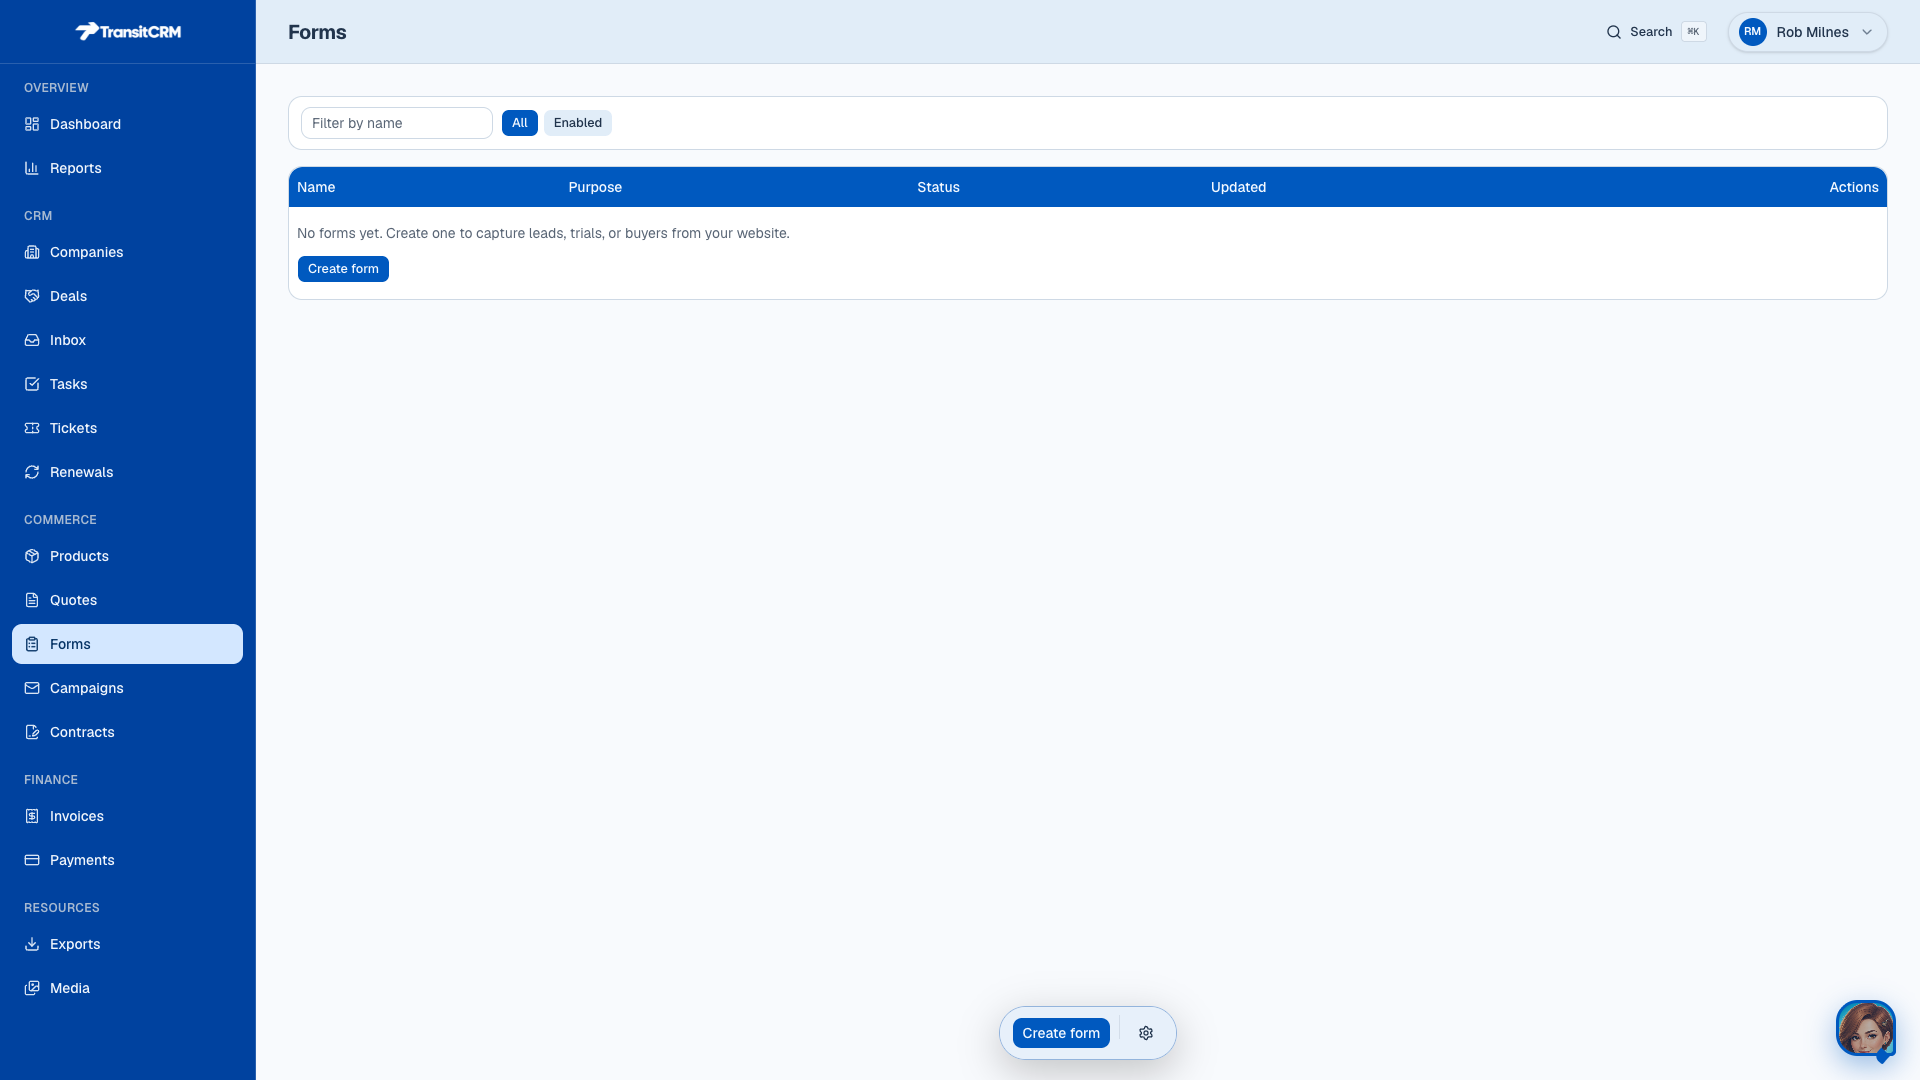Click the Forms page title
1920x1080 pixels.
click(x=317, y=32)
